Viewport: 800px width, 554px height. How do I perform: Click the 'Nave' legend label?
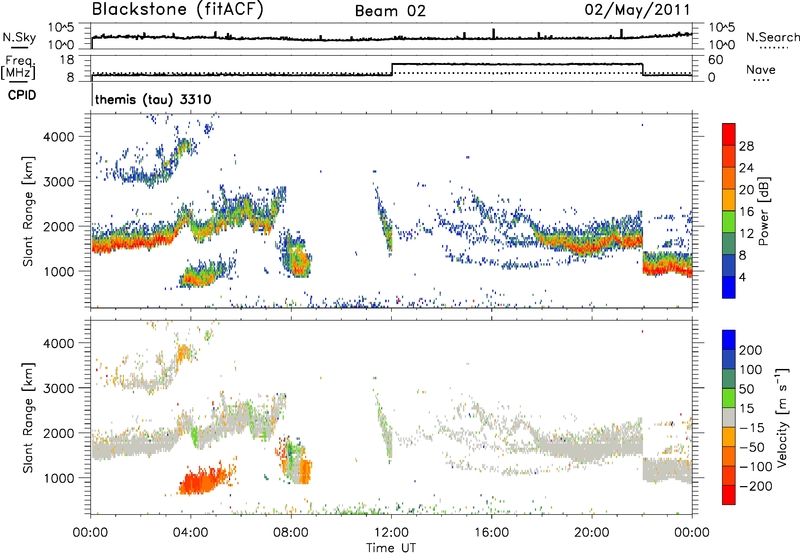point(761,69)
